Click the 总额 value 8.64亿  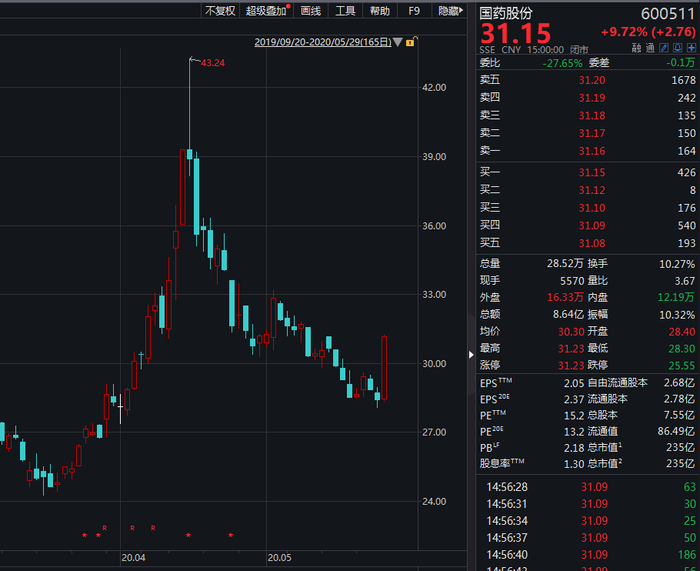568,314
